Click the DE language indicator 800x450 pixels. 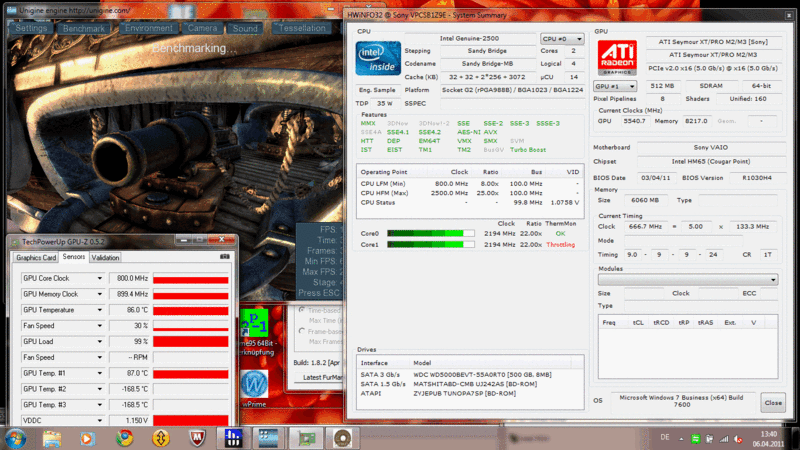pyautogui.click(x=665, y=437)
